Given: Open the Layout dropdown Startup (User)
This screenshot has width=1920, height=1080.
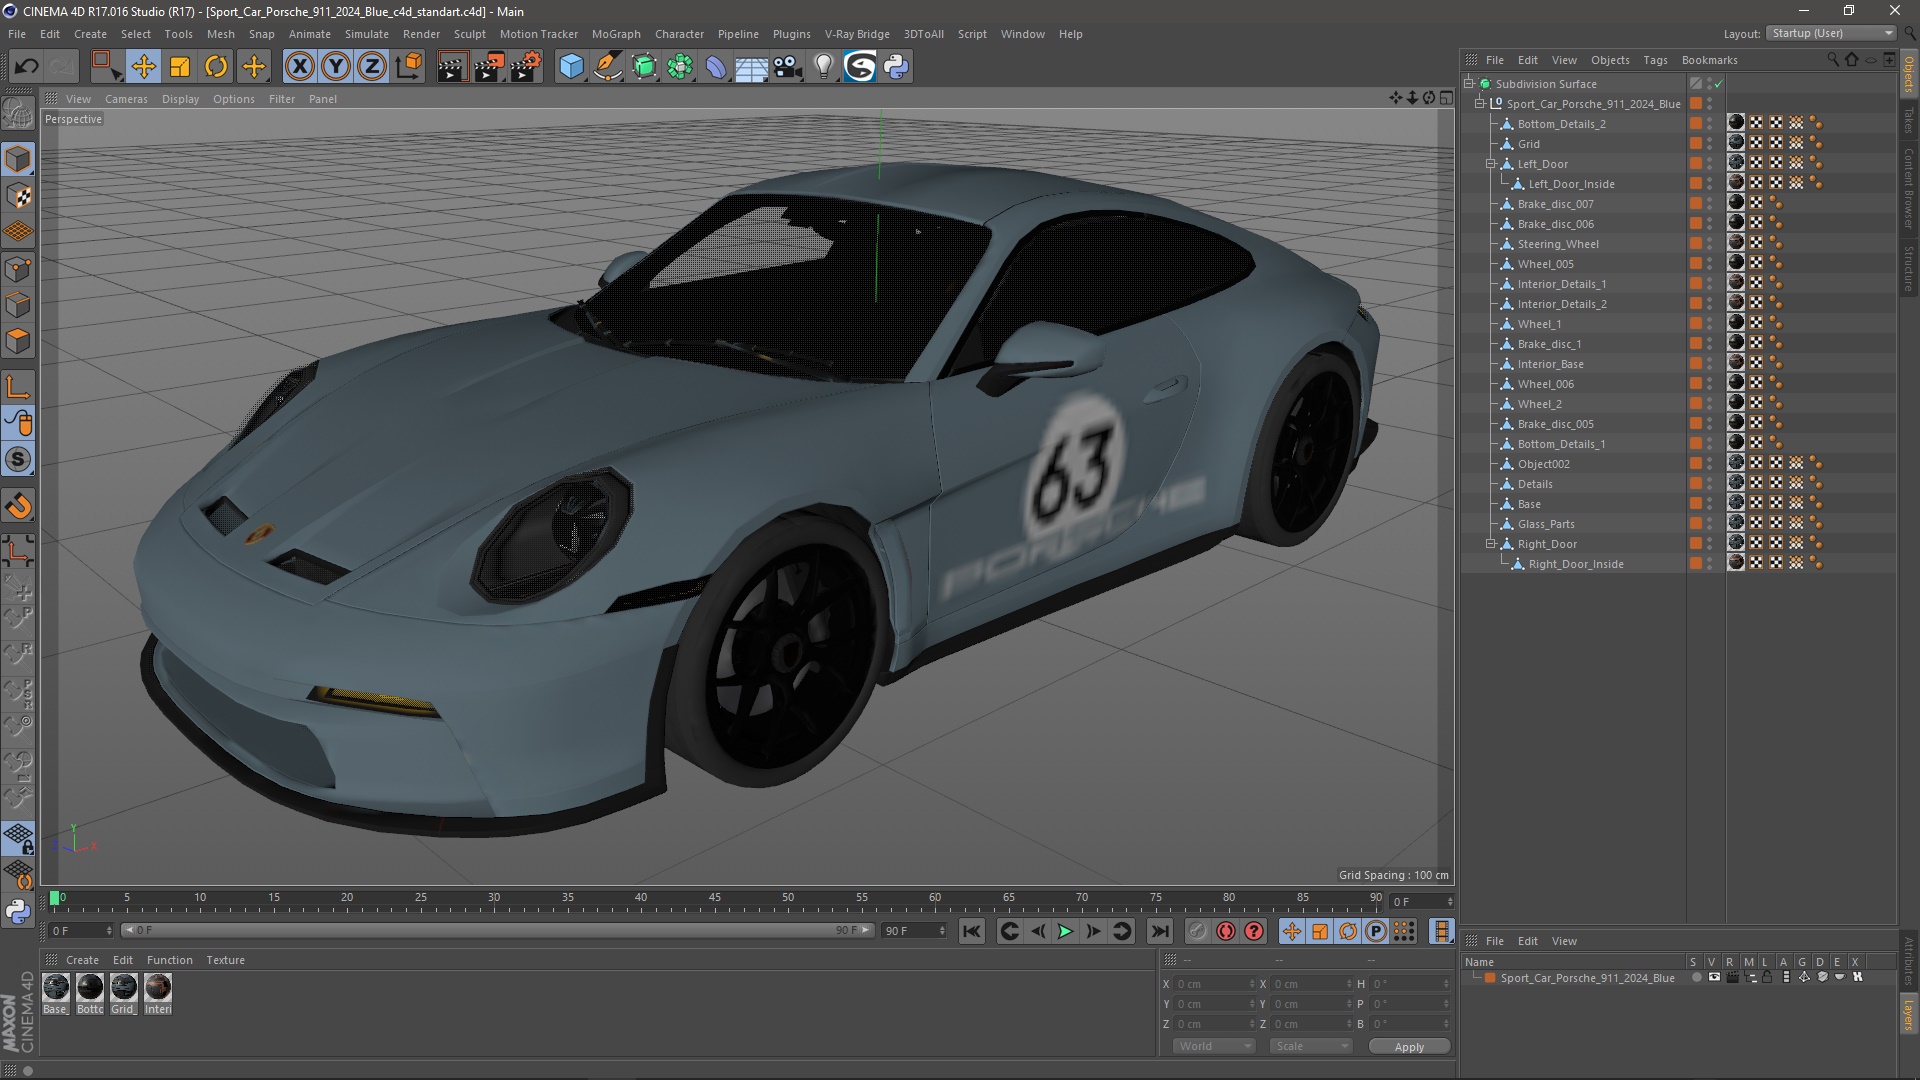Looking at the screenshot, I should [1831, 33].
